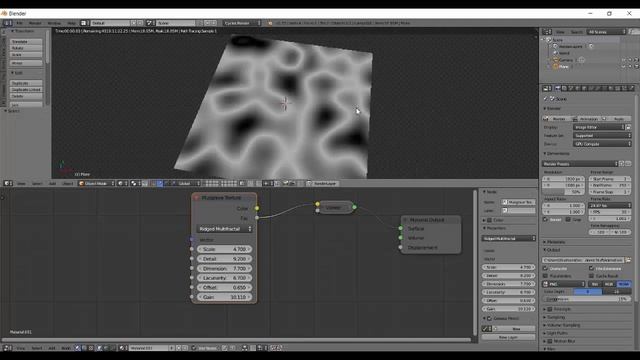Toggle the File Extensions checkbox

(x=591, y=268)
